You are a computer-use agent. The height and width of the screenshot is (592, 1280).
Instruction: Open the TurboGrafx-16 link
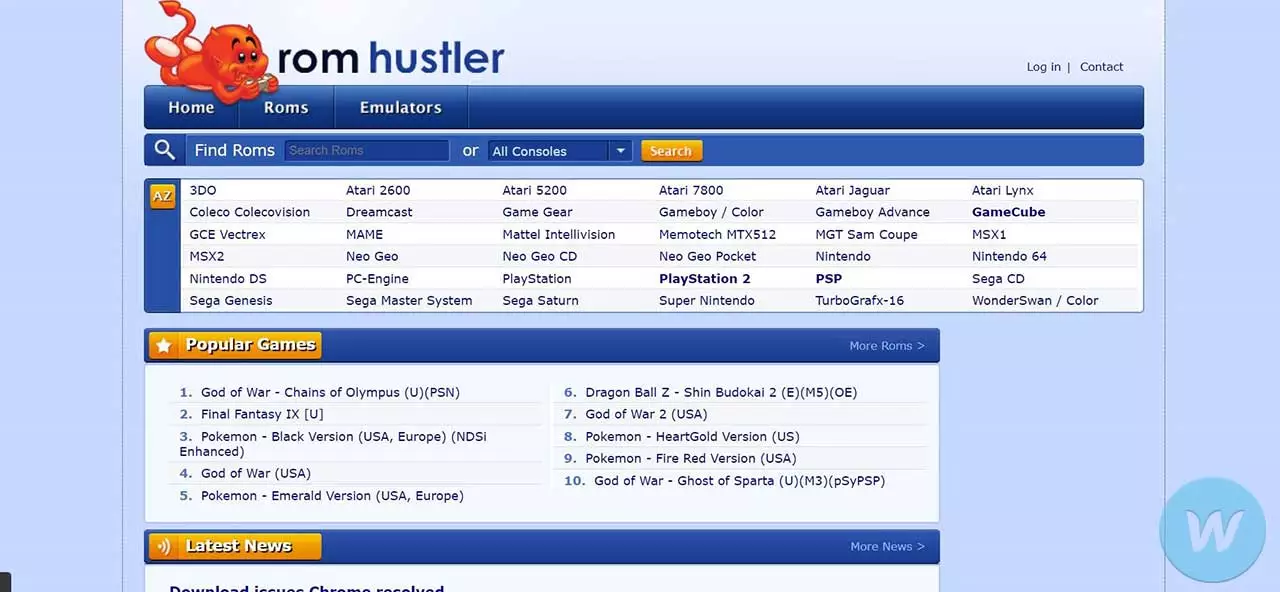pyautogui.click(x=859, y=300)
